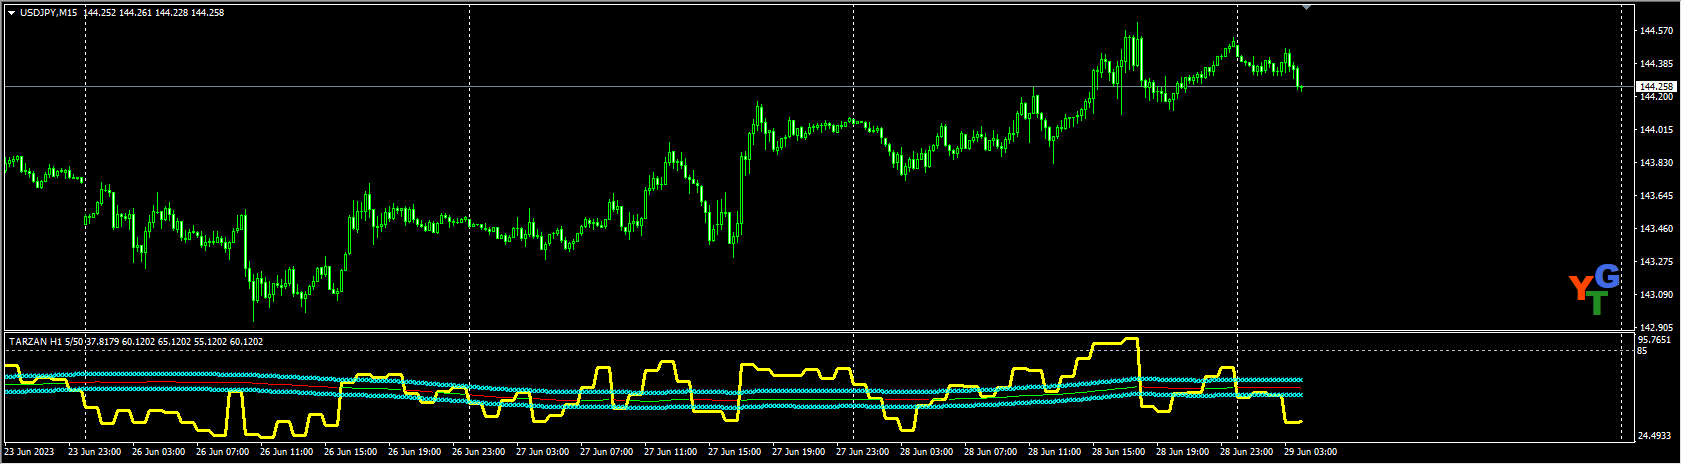This screenshot has height=465, width=1682.
Task: Click the gray chart shift triangle marker
Action: [x=1306, y=7]
